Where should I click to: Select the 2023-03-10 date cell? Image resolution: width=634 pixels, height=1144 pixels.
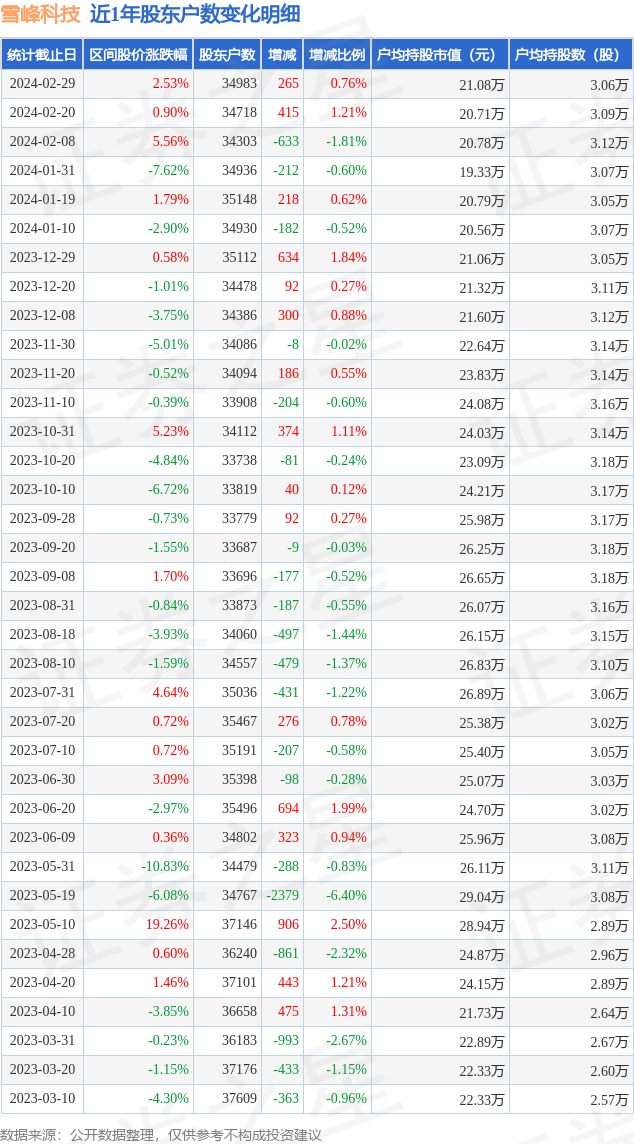[x=42, y=1099]
